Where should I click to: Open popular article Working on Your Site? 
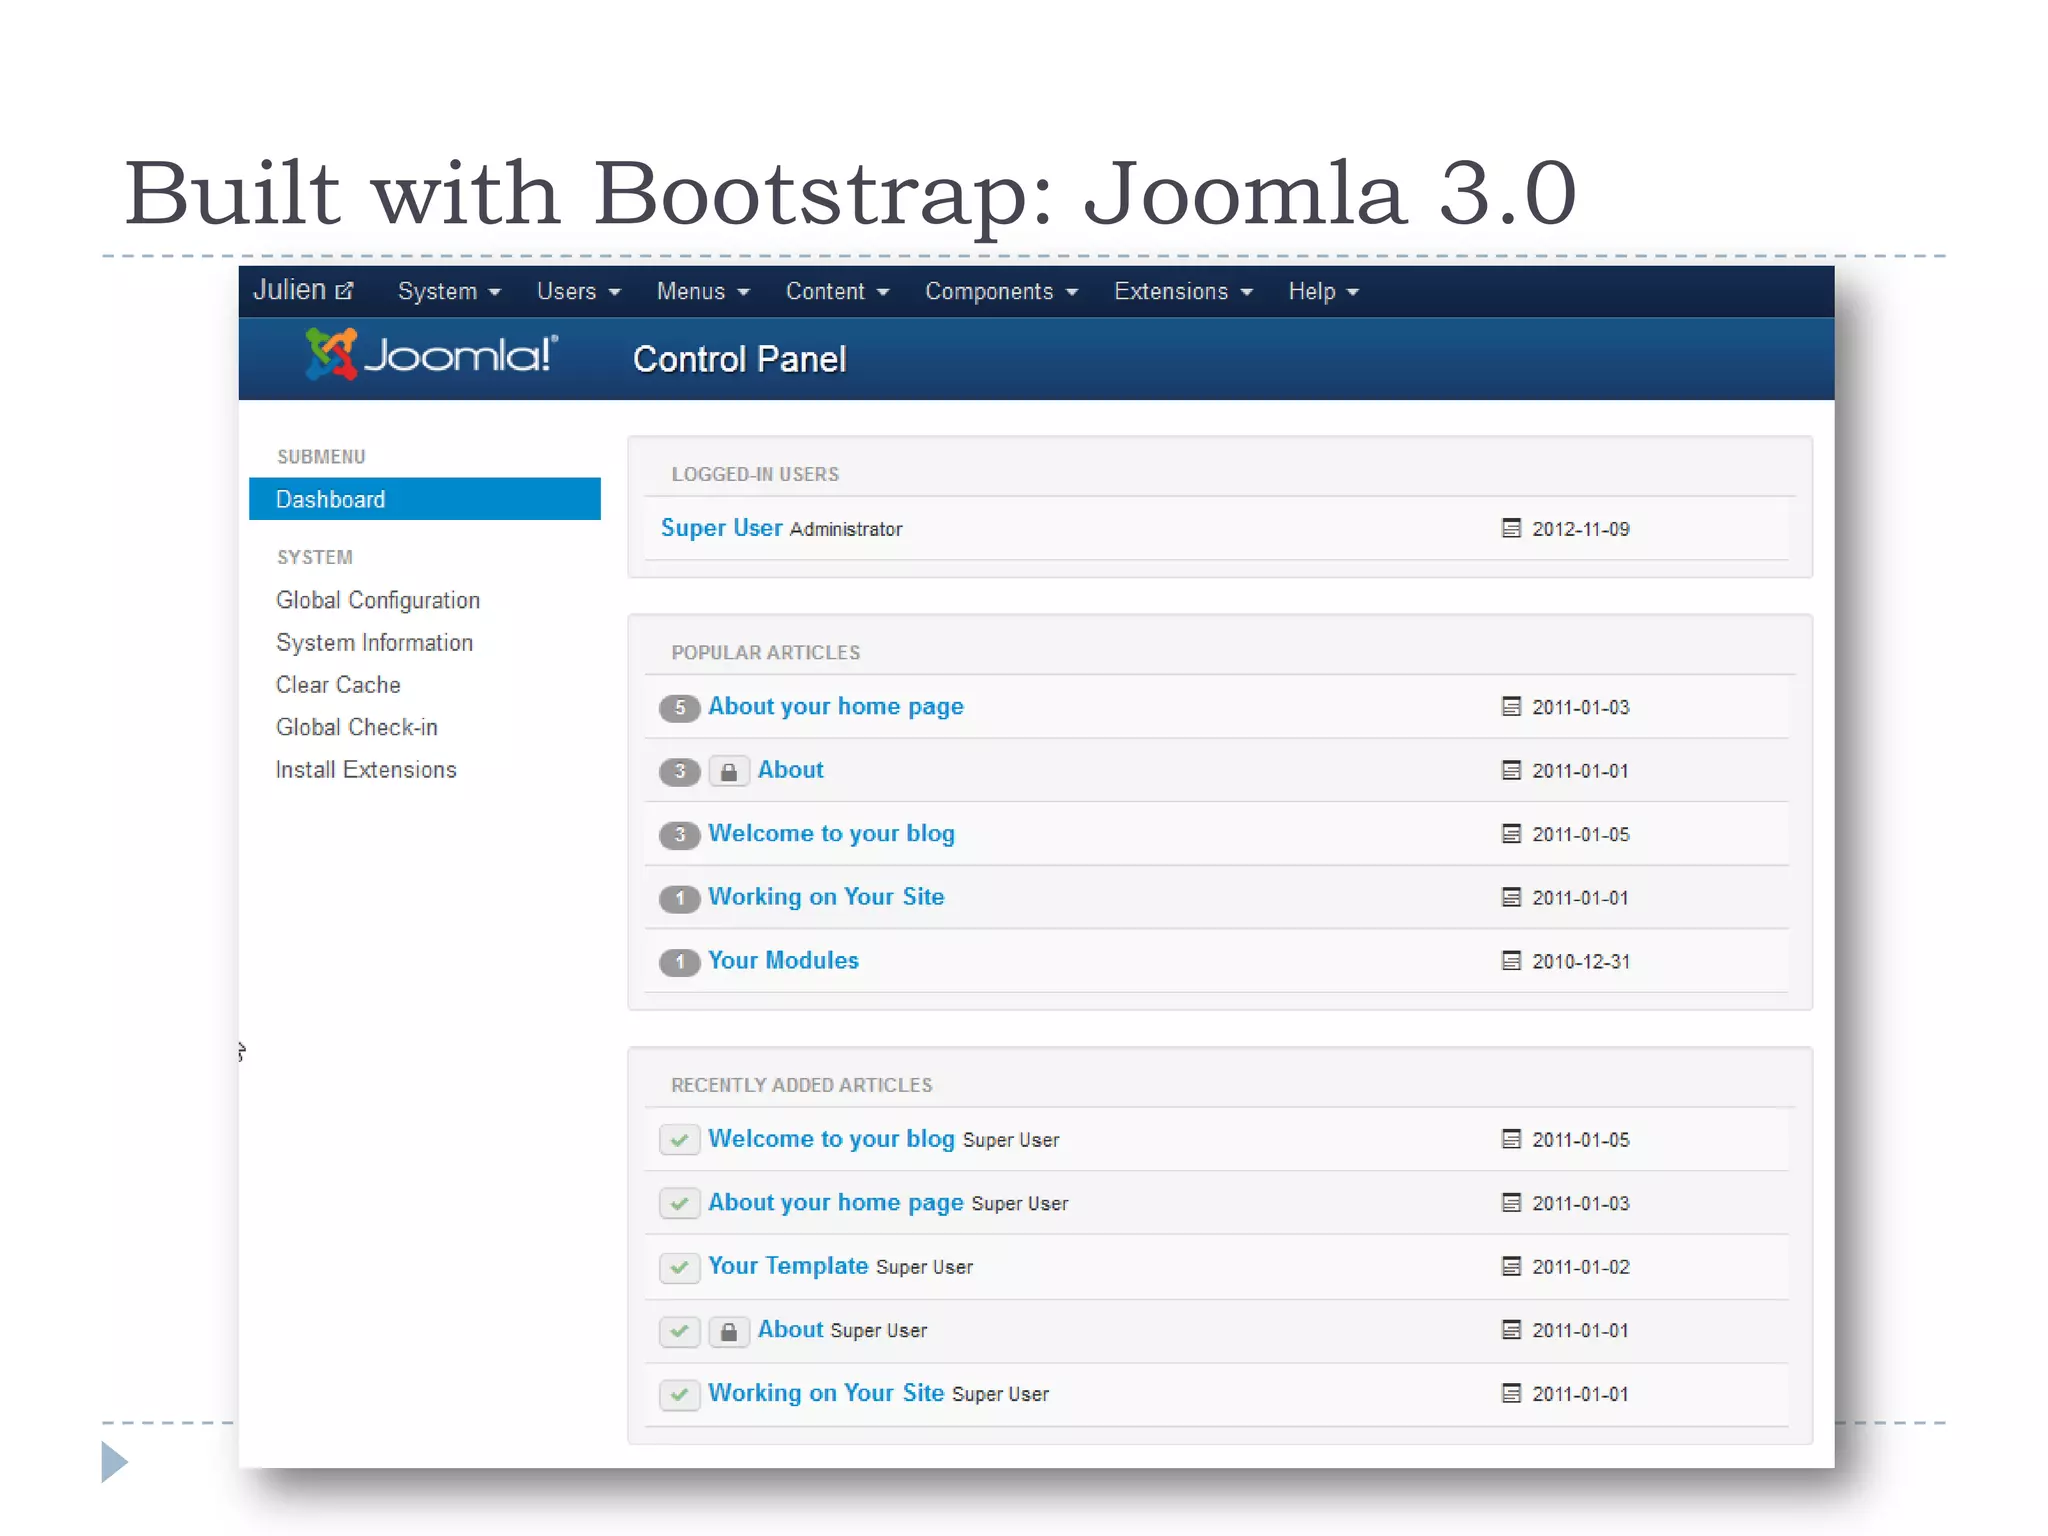tap(826, 897)
